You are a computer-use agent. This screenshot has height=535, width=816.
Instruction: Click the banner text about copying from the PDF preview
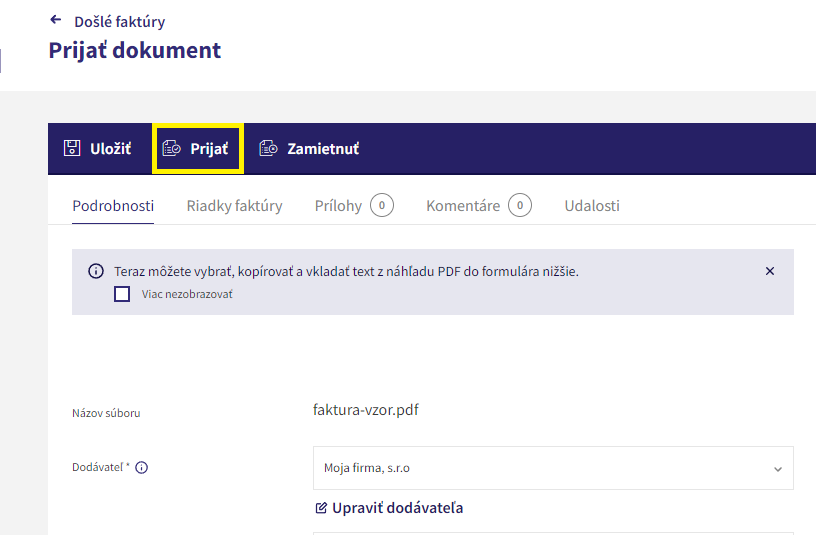[346, 271]
